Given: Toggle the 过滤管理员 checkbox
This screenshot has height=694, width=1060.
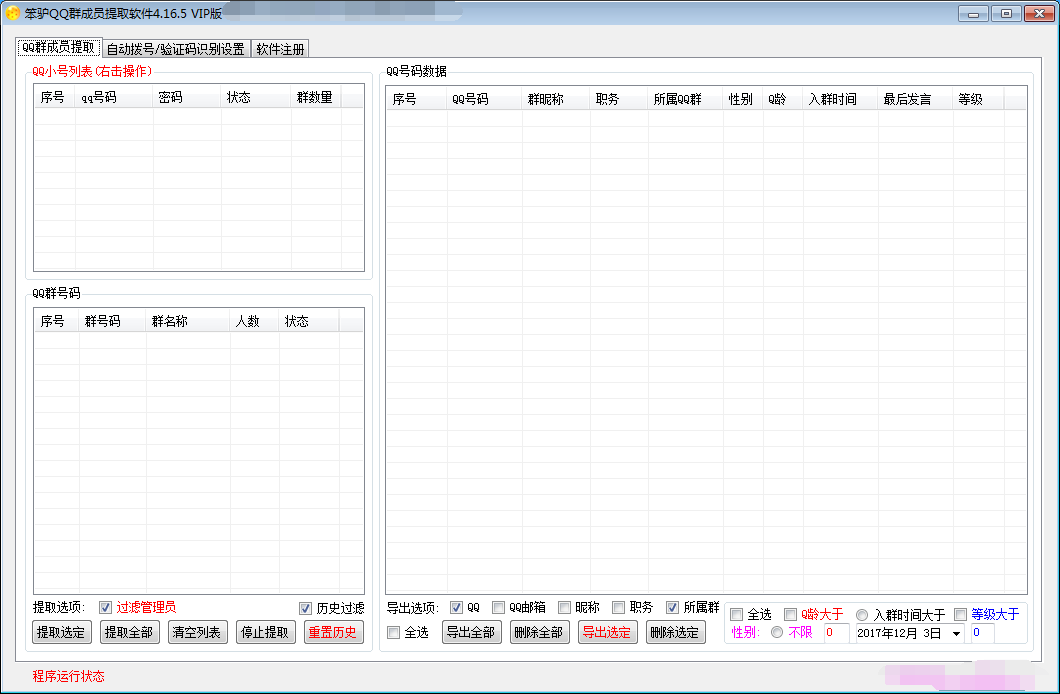Looking at the screenshot, I should tap(105, 608).
